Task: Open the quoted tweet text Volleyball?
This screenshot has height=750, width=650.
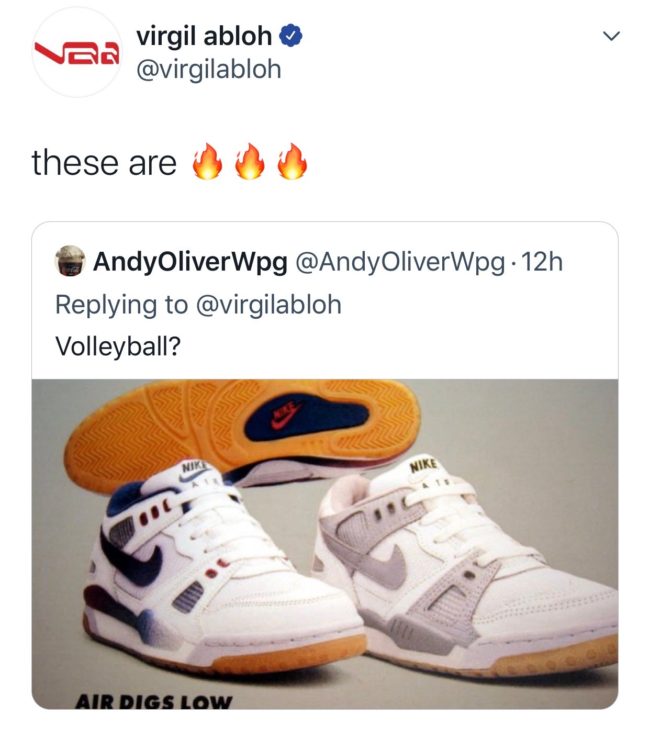Action: (x=118, y=346)
